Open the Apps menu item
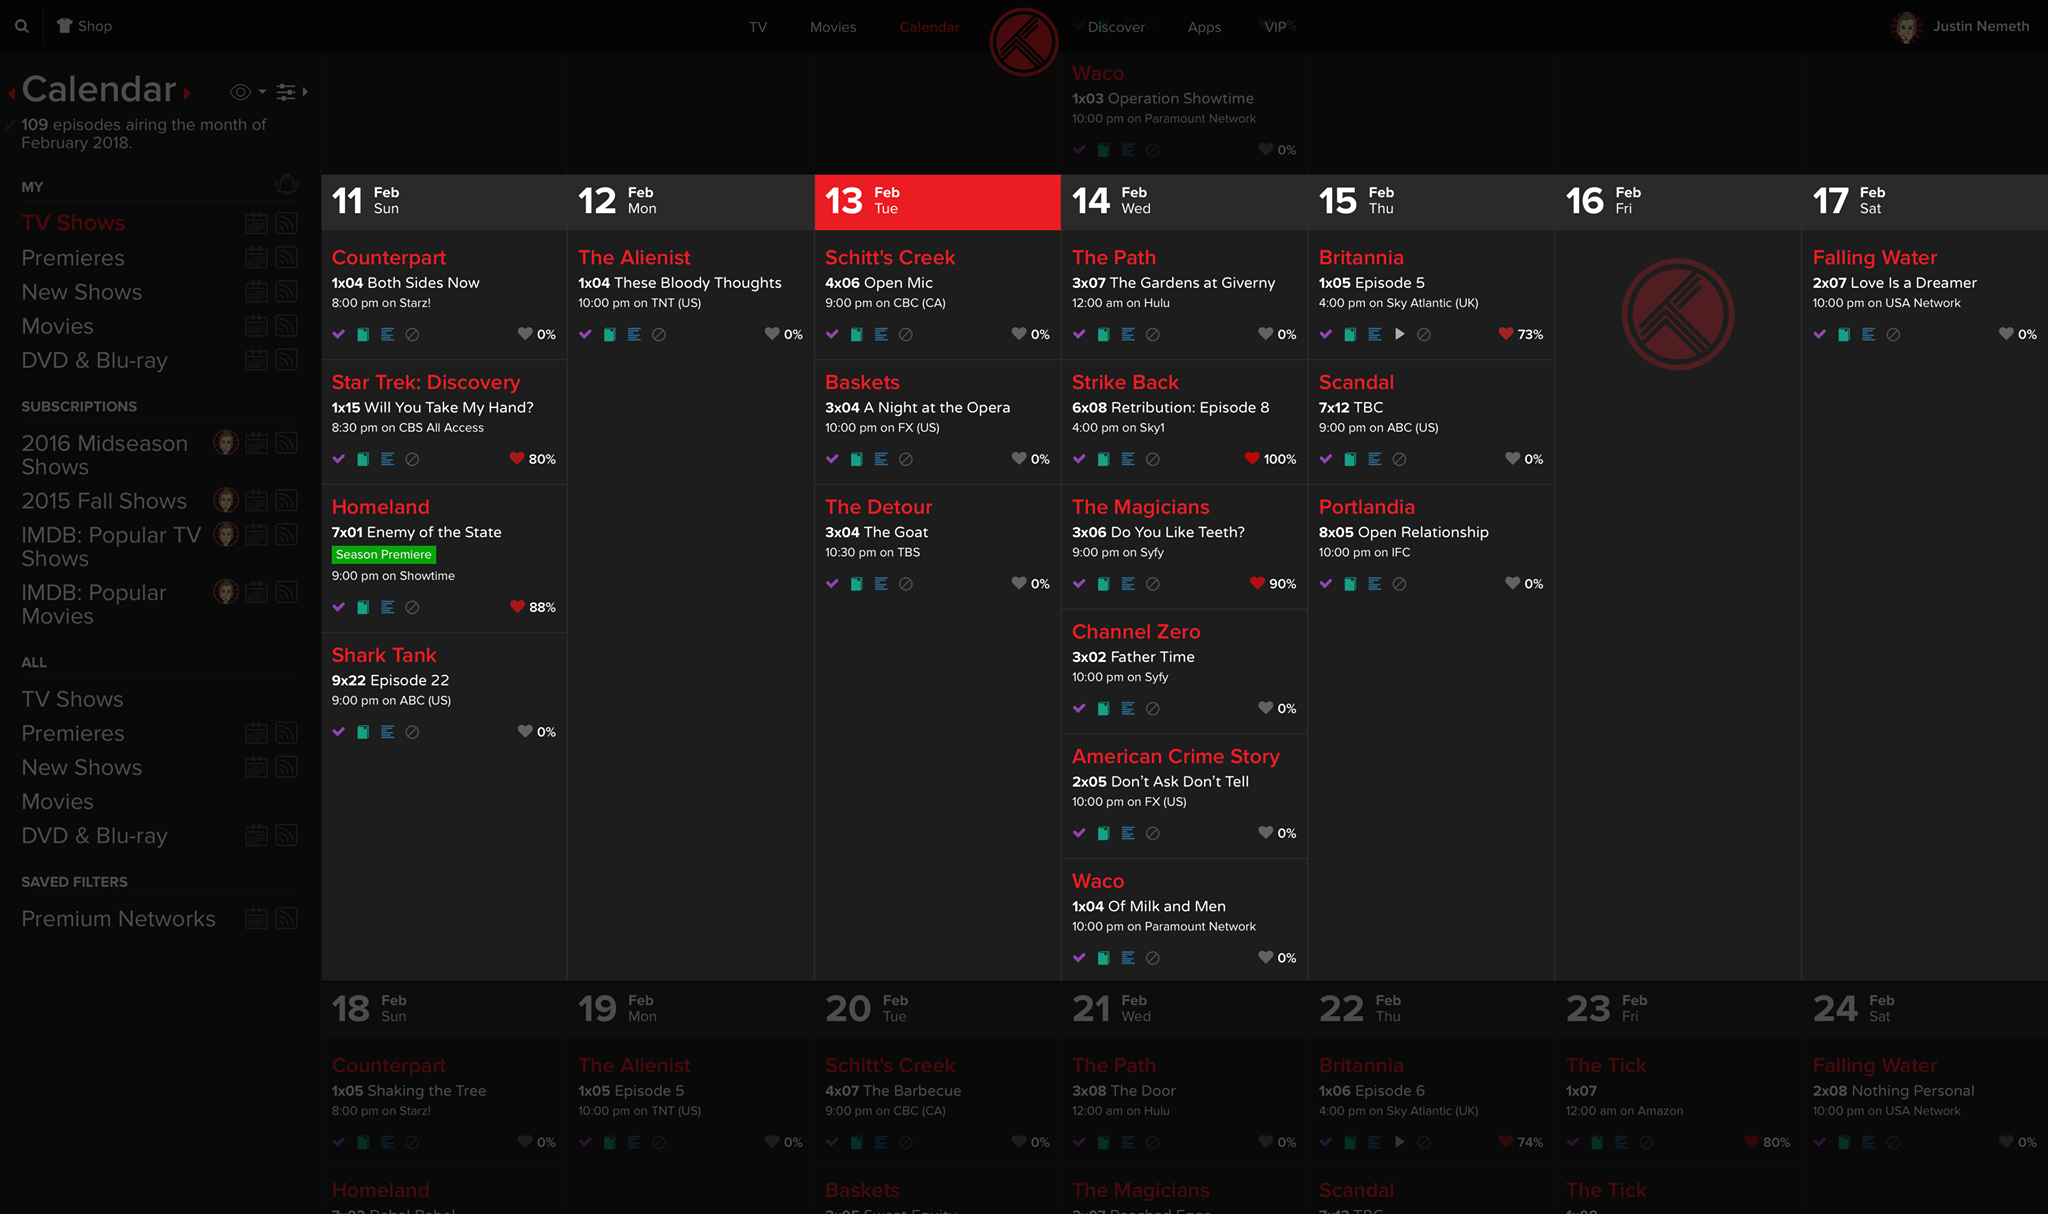Screen dimensions: 2048x1214 [x=1204, y=27]
